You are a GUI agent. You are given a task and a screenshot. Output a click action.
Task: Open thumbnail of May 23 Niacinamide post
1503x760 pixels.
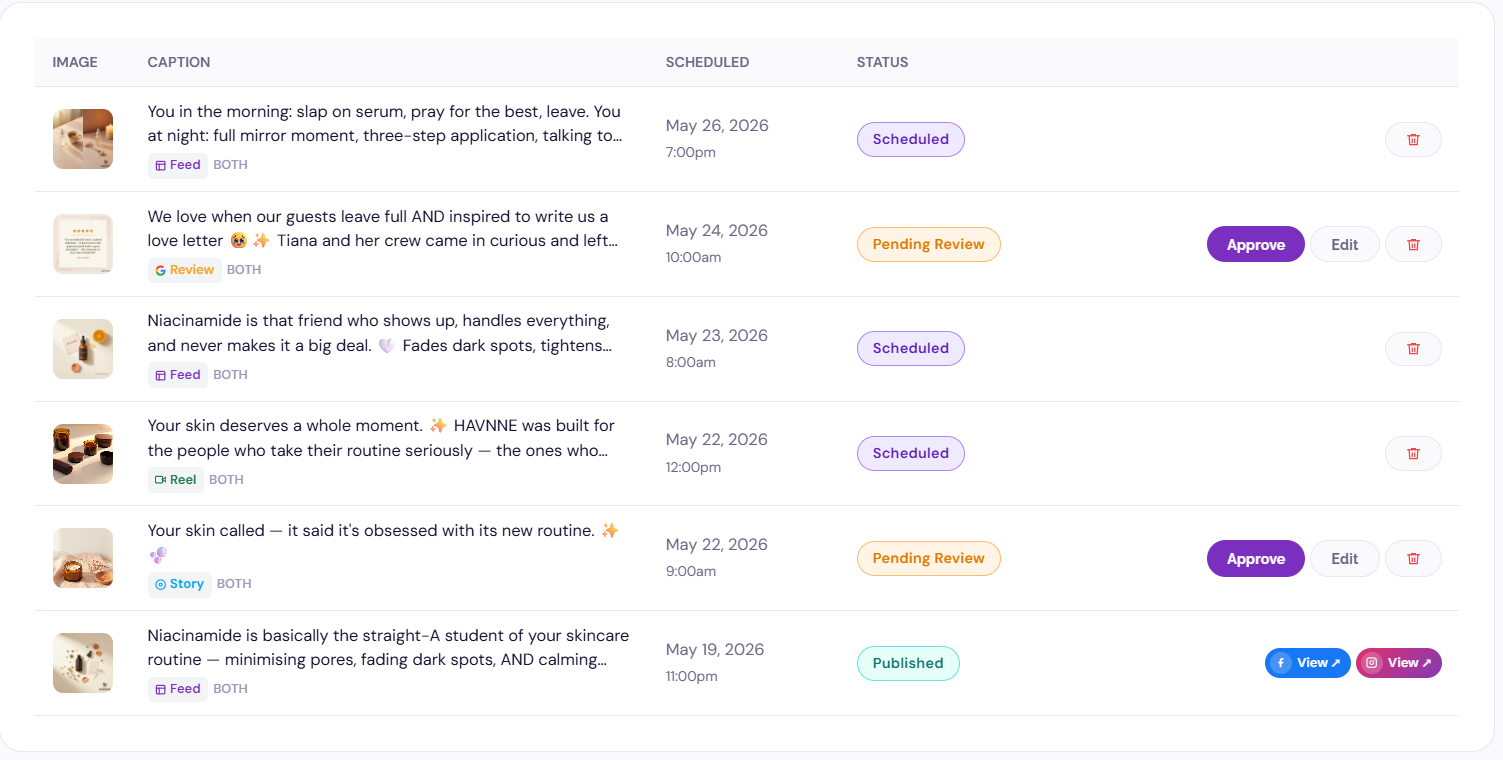coord(83,349)
